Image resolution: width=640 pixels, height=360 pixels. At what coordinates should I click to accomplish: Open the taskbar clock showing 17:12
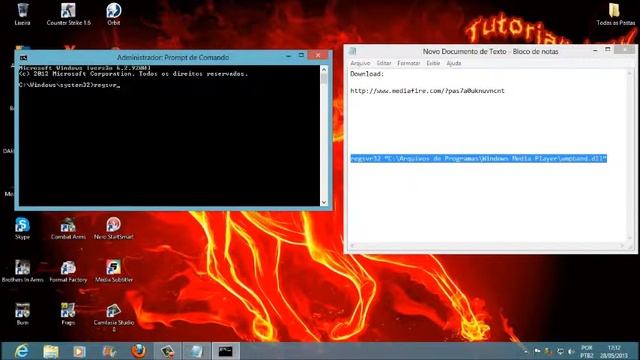coord(614,351)
